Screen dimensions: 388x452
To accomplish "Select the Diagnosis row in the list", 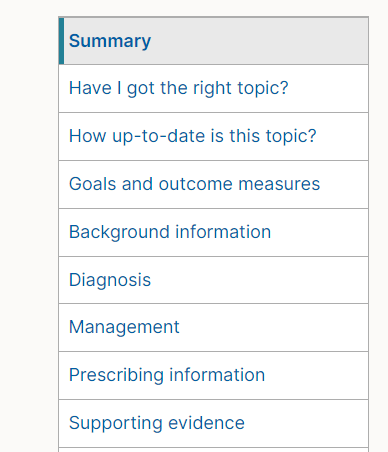I will pos(214,280).
